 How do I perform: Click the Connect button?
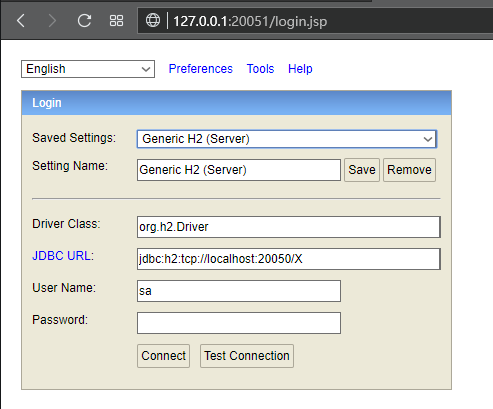coord(163,356)
